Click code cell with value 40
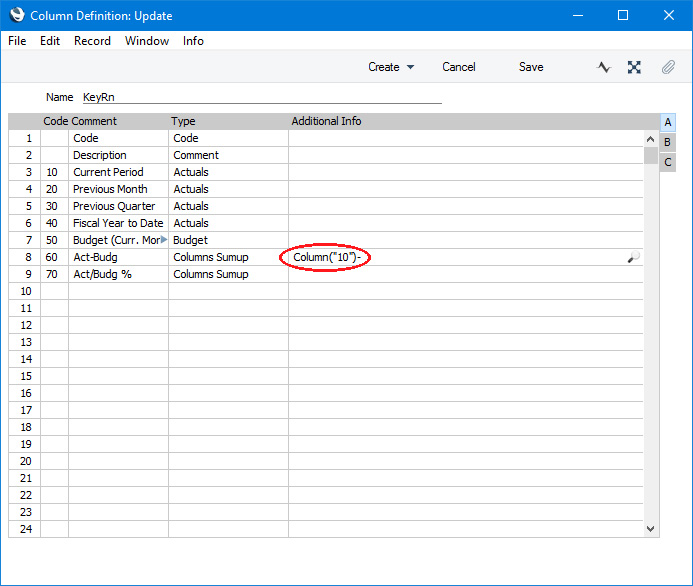 pos(54,223)
